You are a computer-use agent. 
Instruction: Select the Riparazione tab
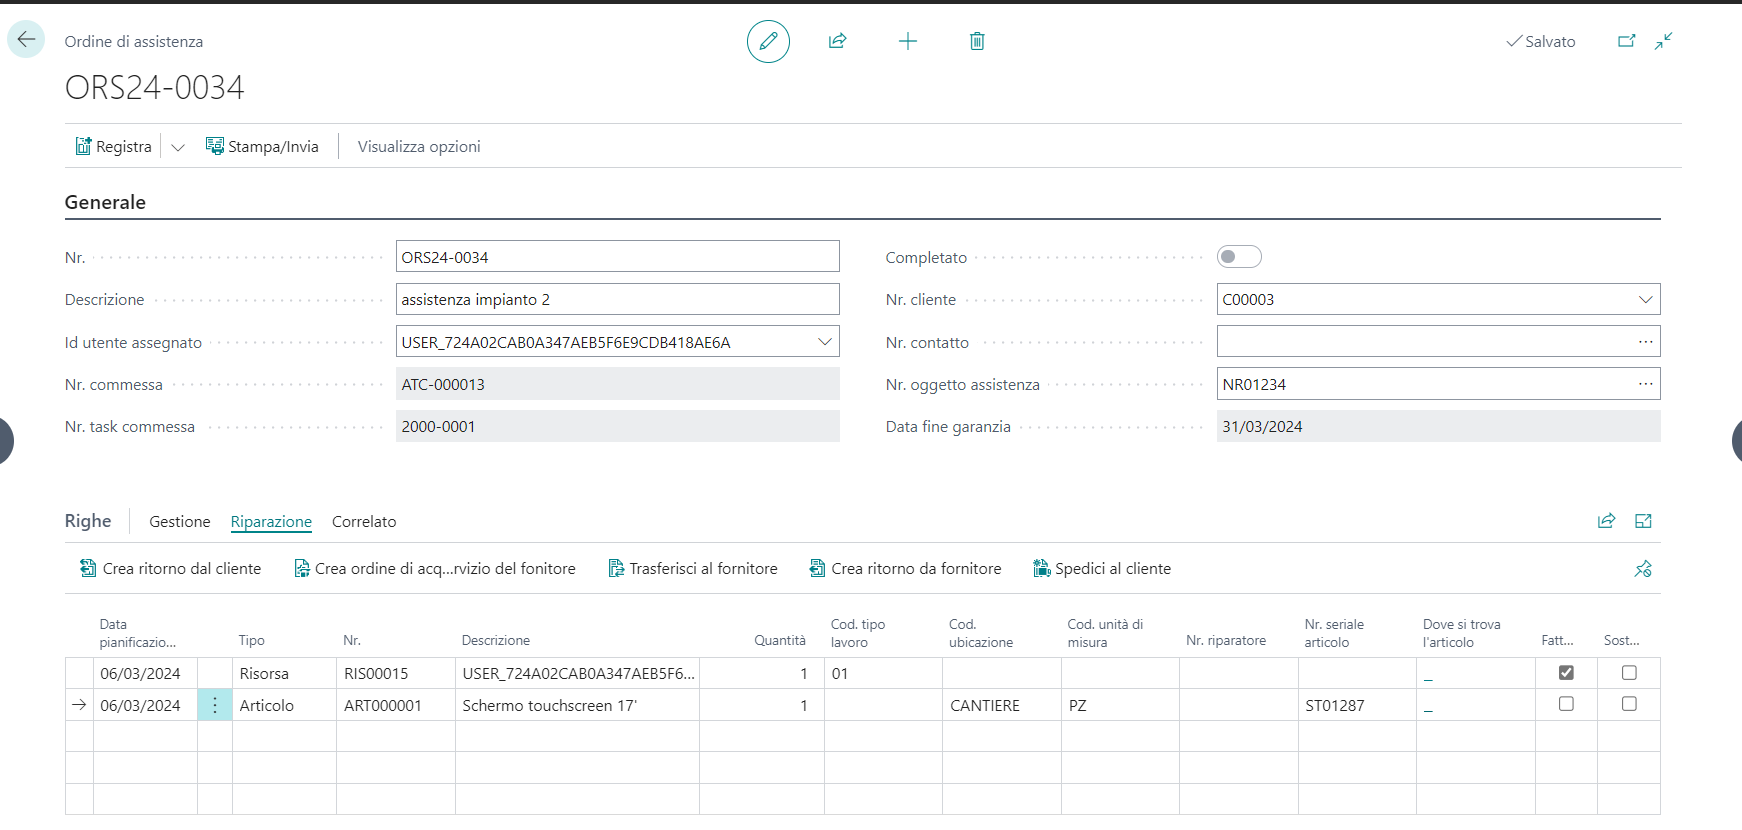(271, 521)
